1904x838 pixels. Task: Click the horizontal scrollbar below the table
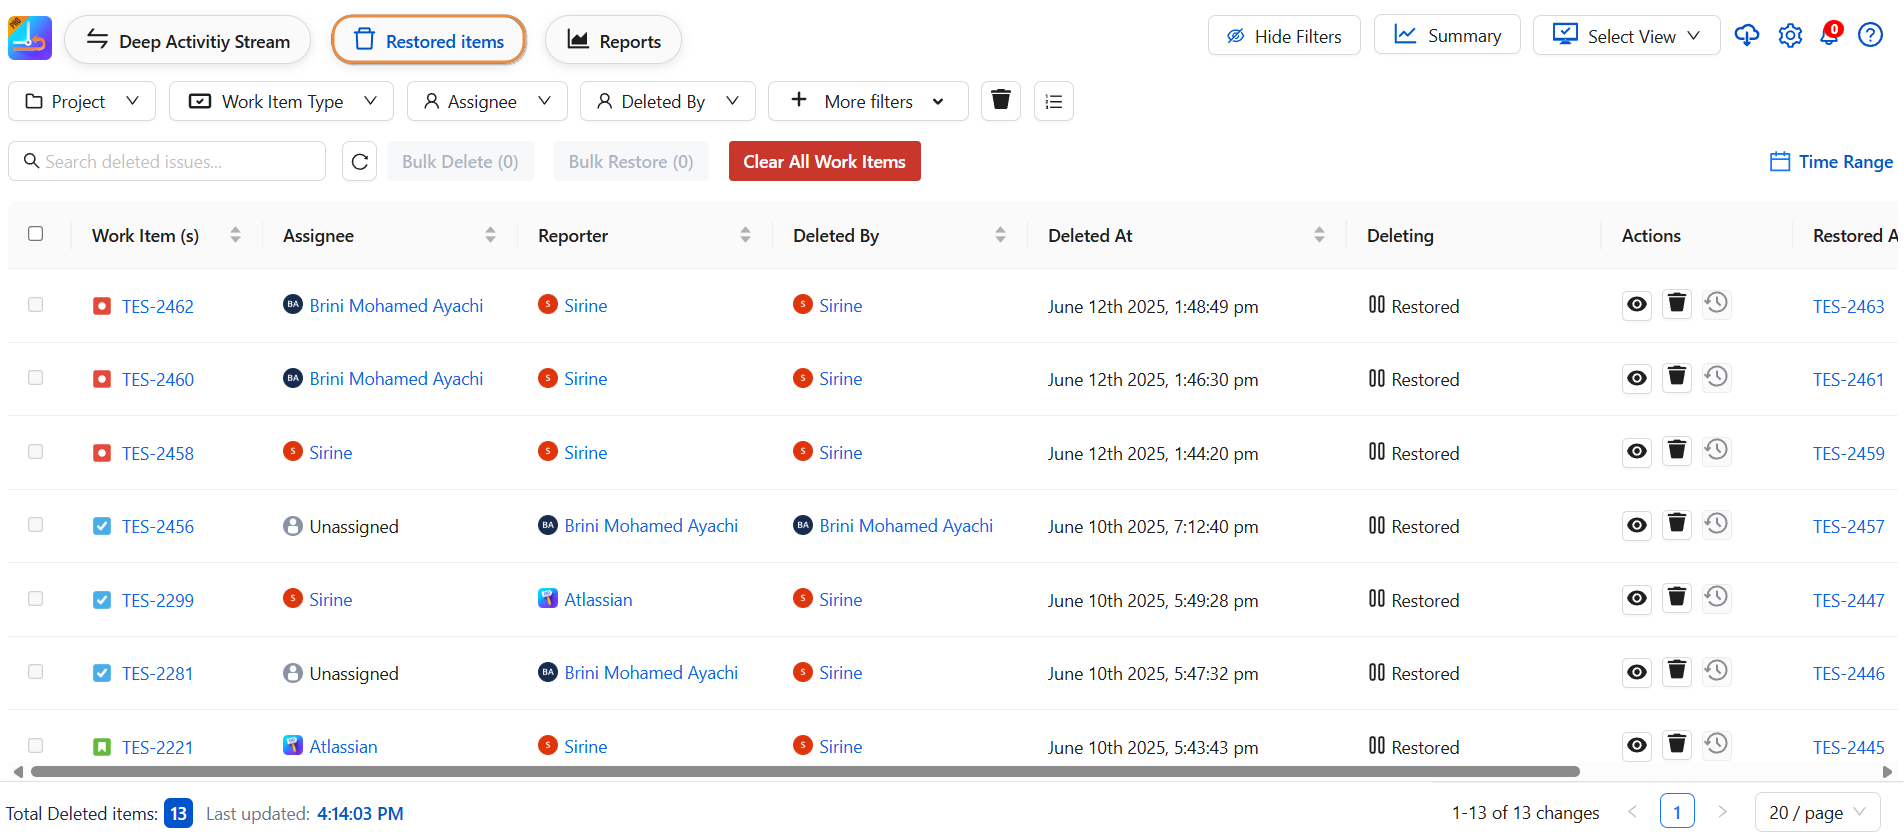coord(805,772)
